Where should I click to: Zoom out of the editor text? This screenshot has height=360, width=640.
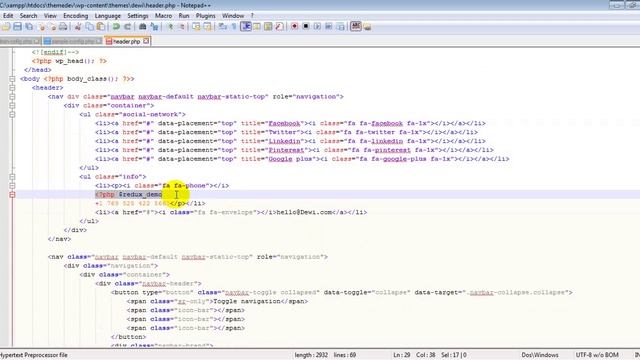(x=182, y=27)
